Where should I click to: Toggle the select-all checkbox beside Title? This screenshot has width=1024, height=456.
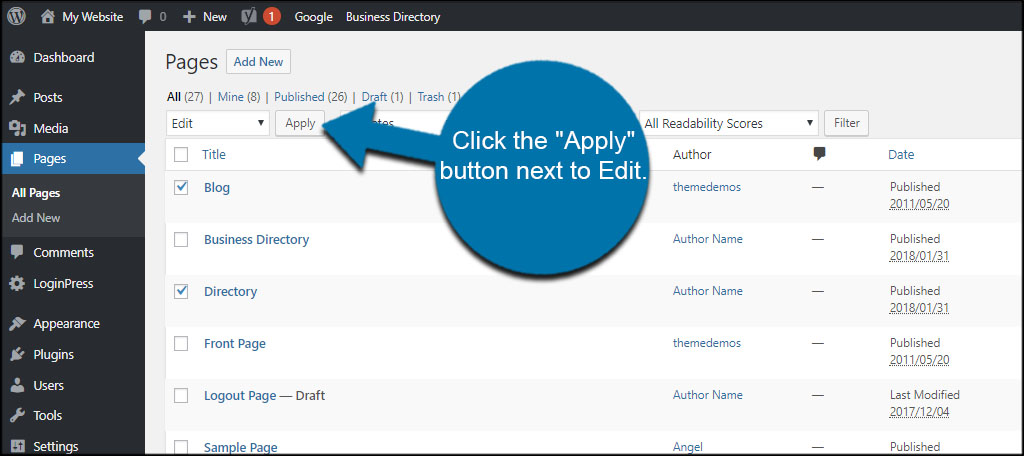(x=181, y=154)
